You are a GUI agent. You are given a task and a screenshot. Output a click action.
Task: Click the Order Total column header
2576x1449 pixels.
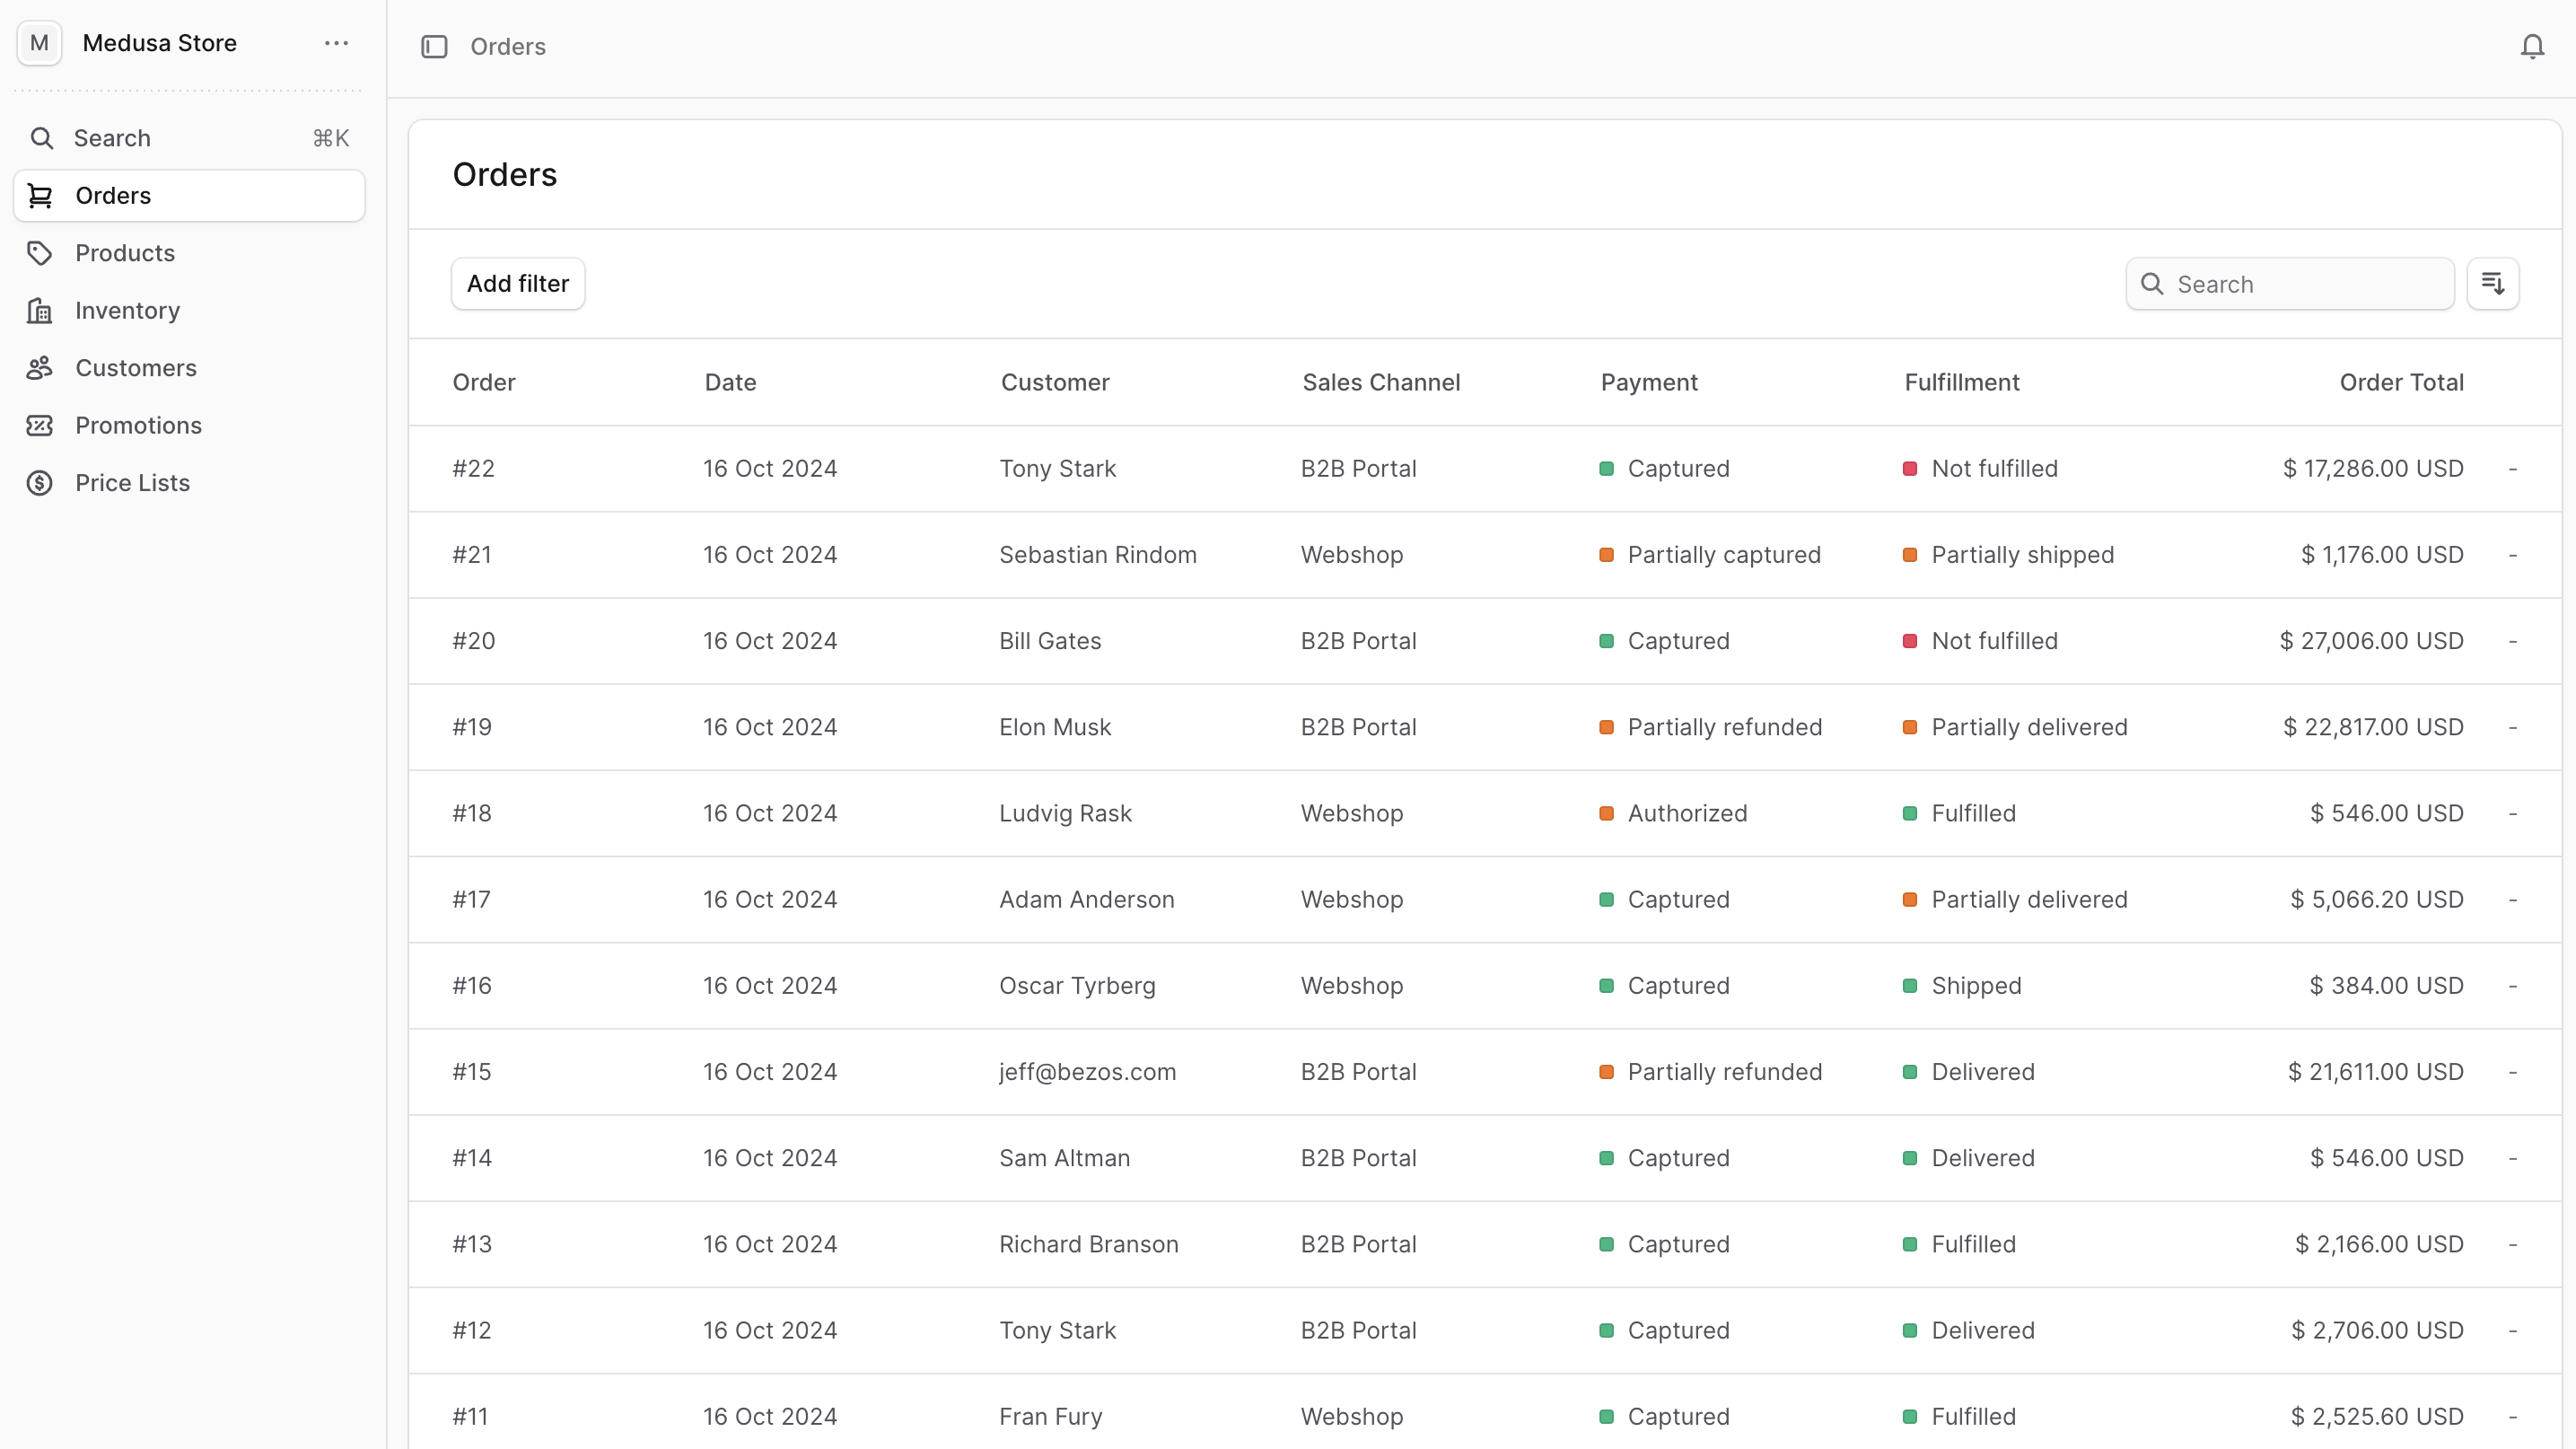(2400, 382)
